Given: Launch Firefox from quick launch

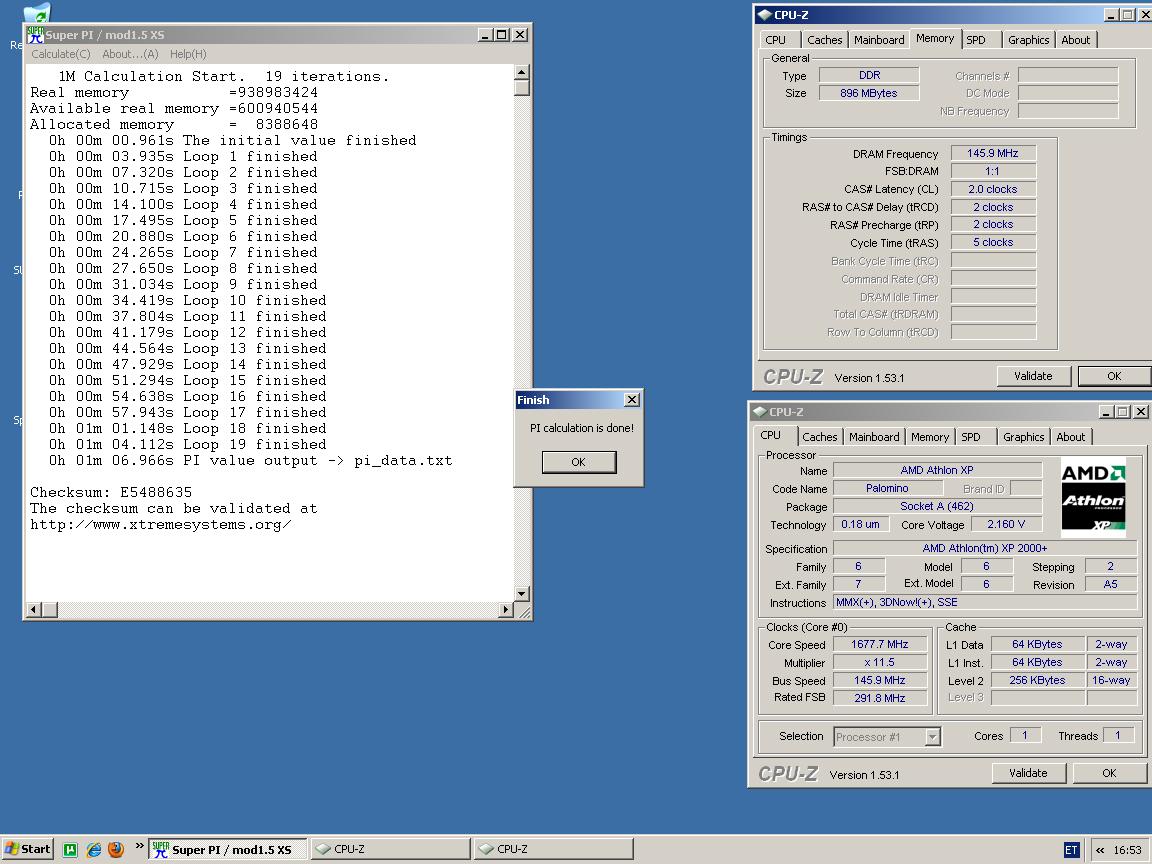Looking at the screenshot, I should (x=116, y=850).
